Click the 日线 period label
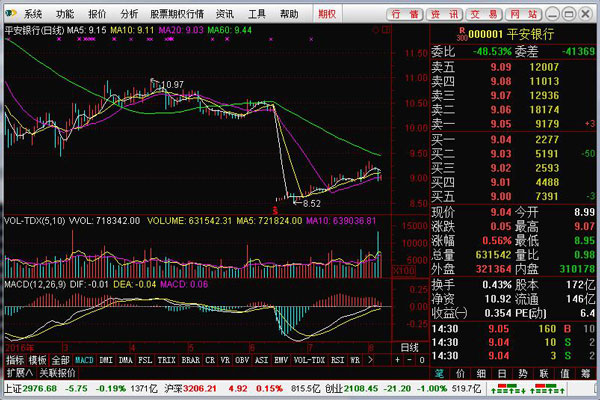Screen dimensions: 600x400 click(x=409, y=348)
